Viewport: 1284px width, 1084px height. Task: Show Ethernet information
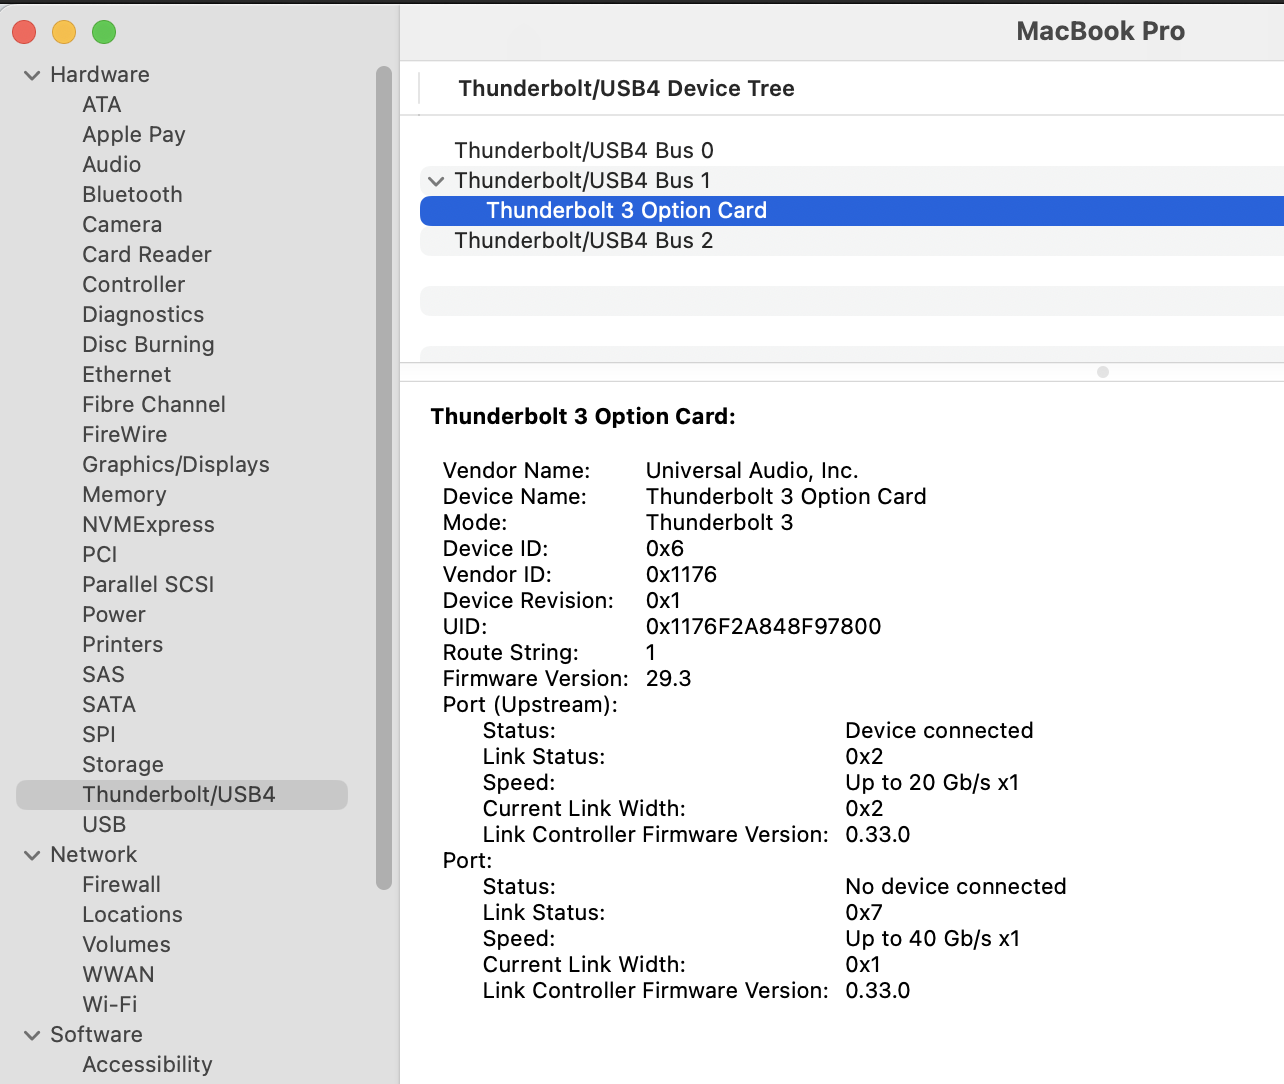pos(127,375)
